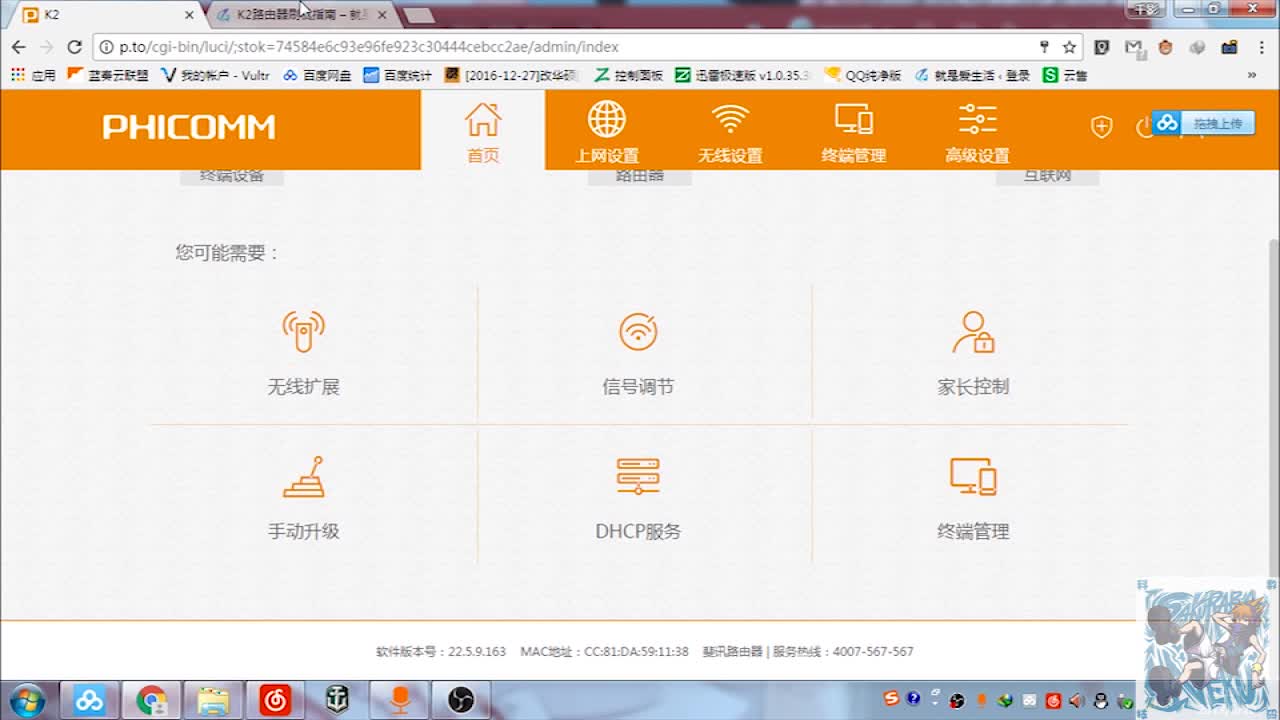The height and width of the screenshot is (720, 1280).
Task: Go to 高级设置 advanced settings tab
Action: (977, 131)
